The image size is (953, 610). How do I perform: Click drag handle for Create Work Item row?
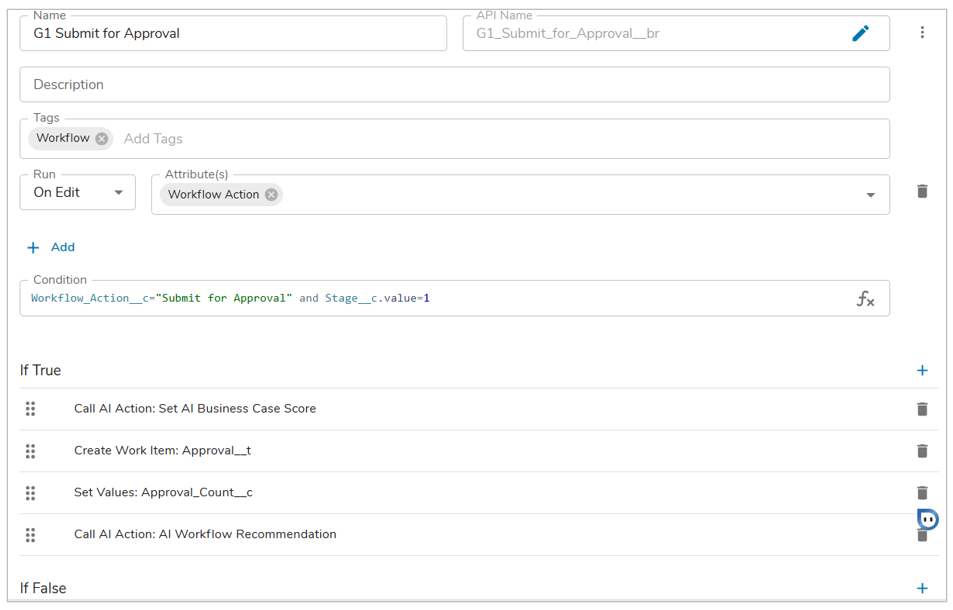pyautogui.click(x=31, y=451)
